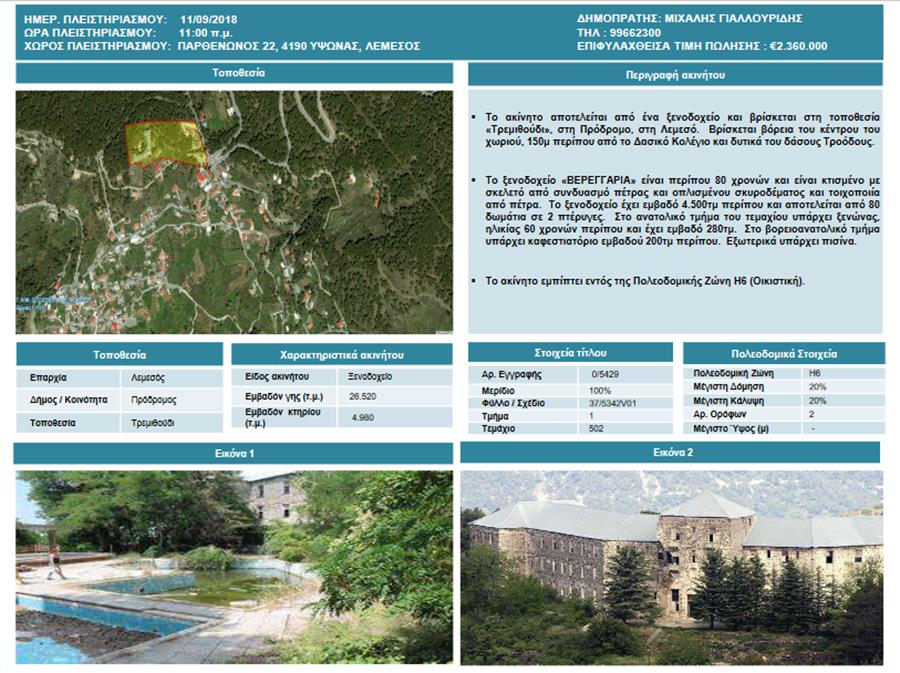Click the yellow highlighted parcel on the map

tap(165, 143)
